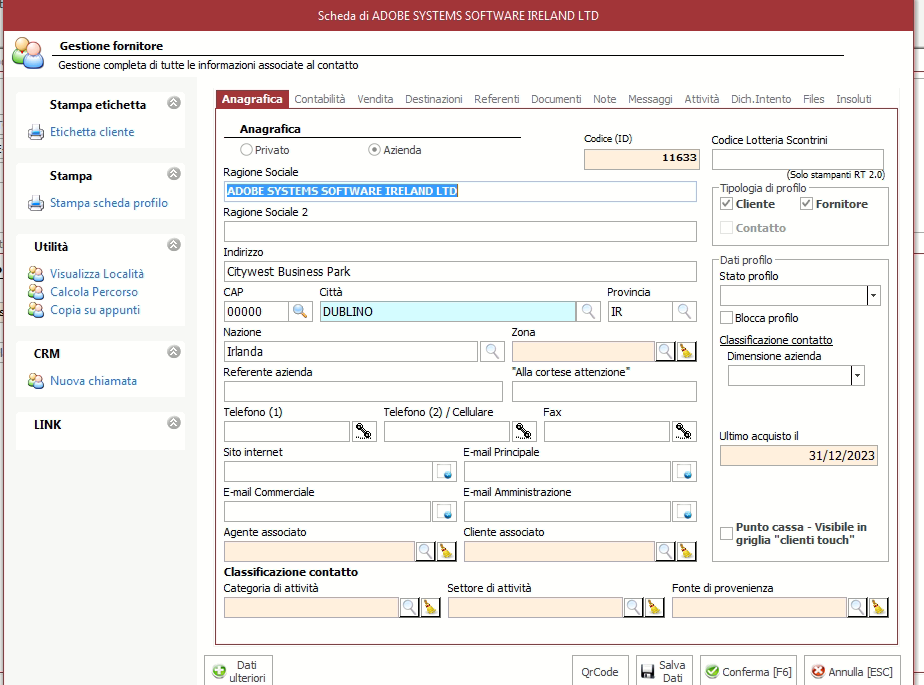Open Sito internet browser icon

pos(445,472)
